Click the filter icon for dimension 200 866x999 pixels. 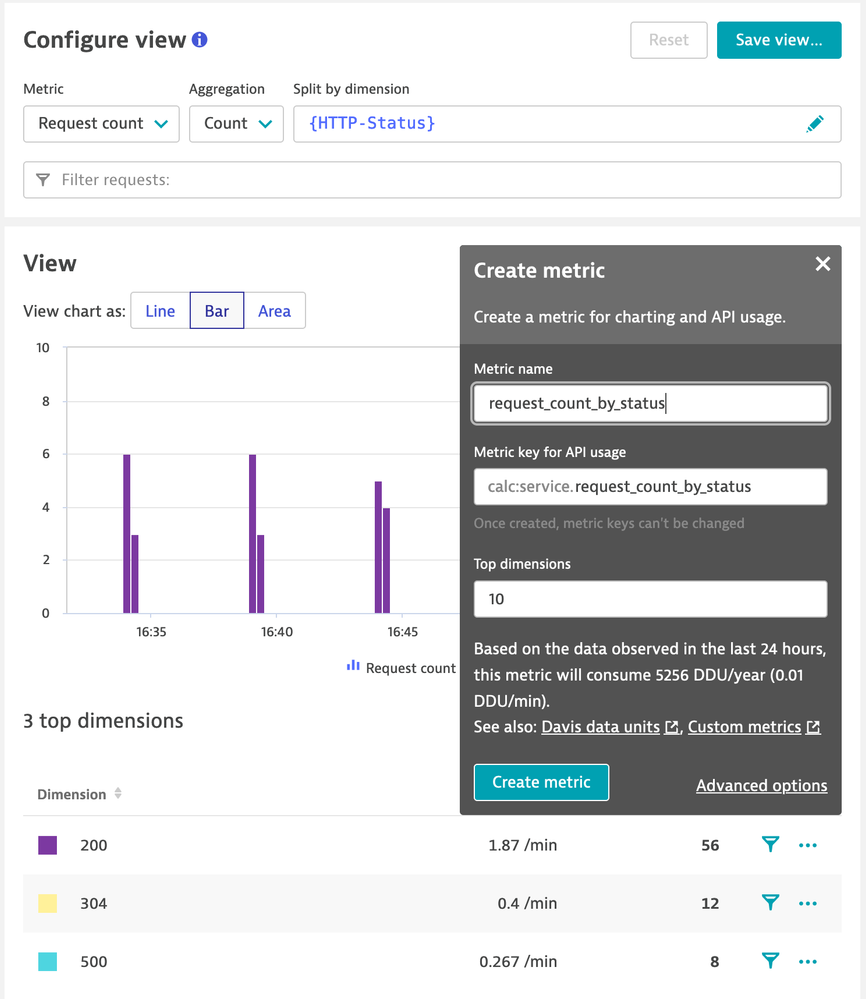(x=770, y=845)
